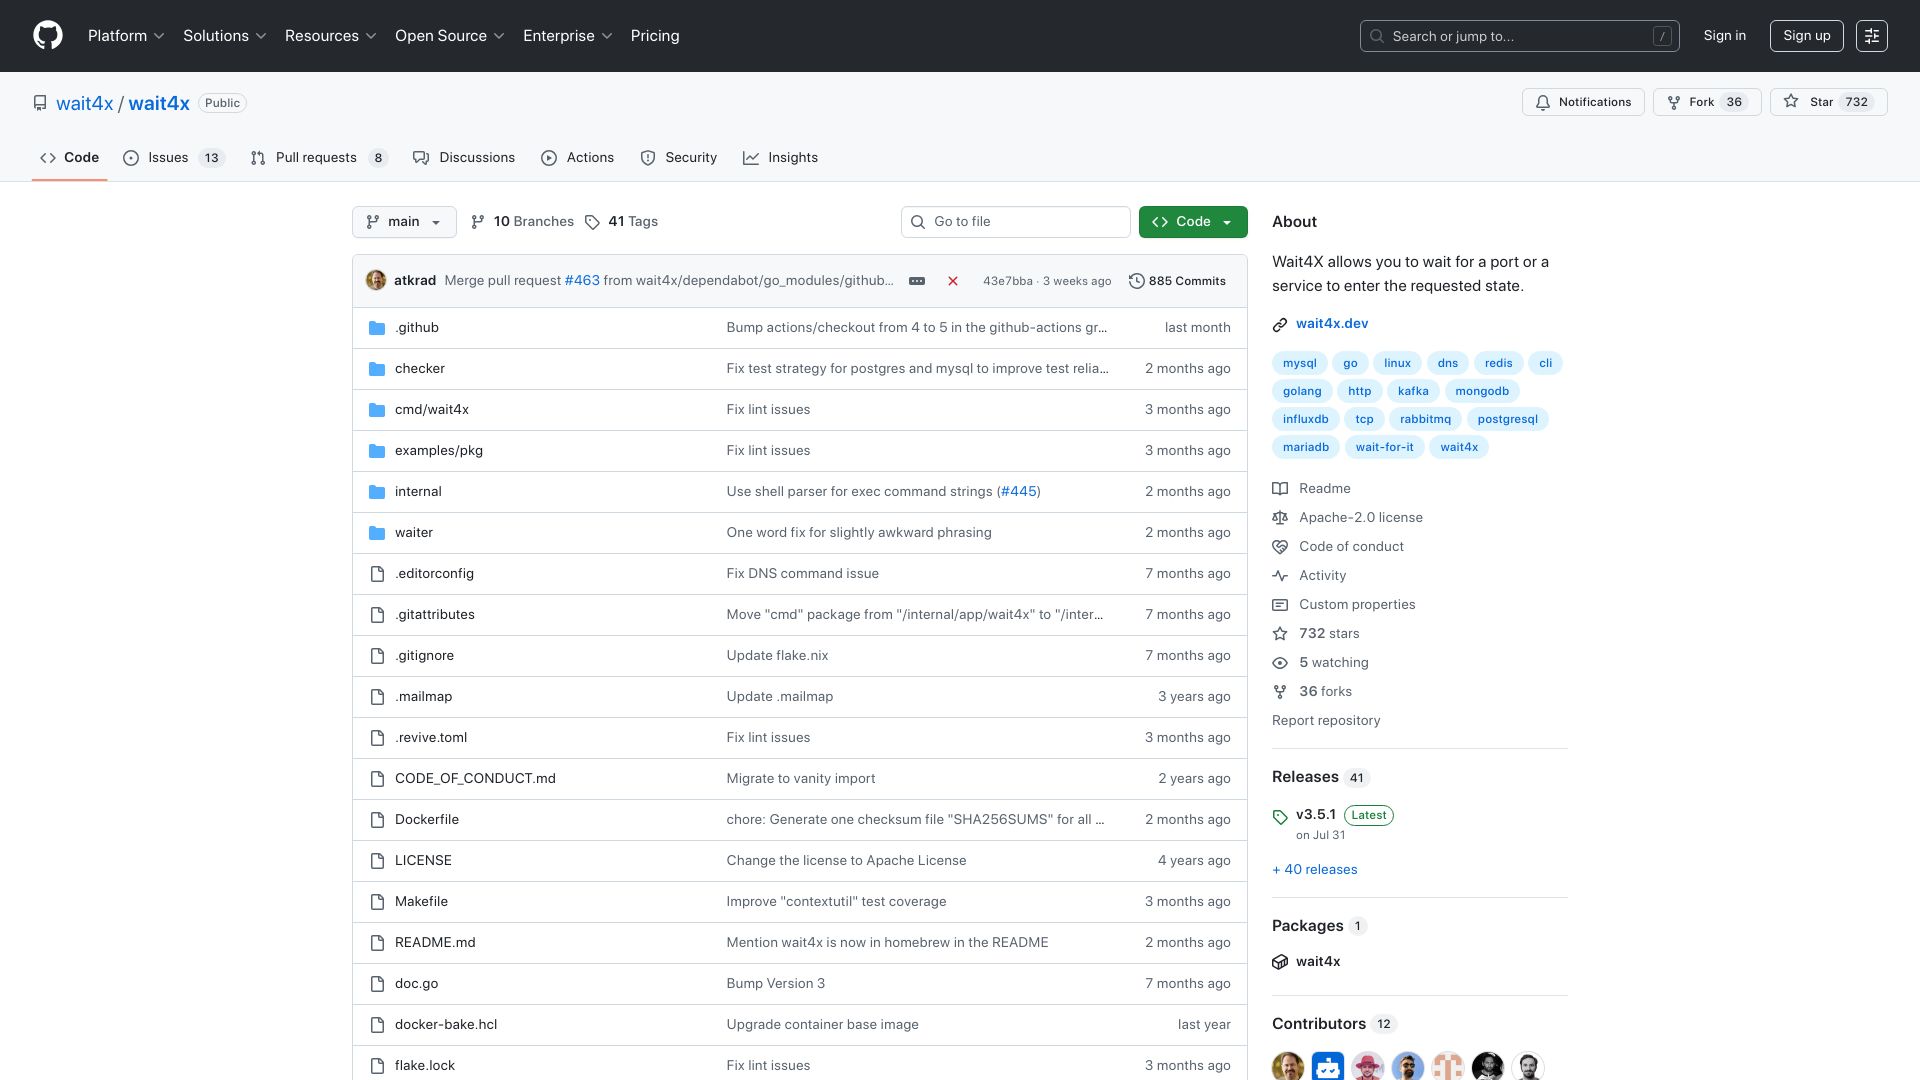Expand the commit message ellipsis icon
Image resolution: width=1920 pixels, height=1080 pixels.
917,281
